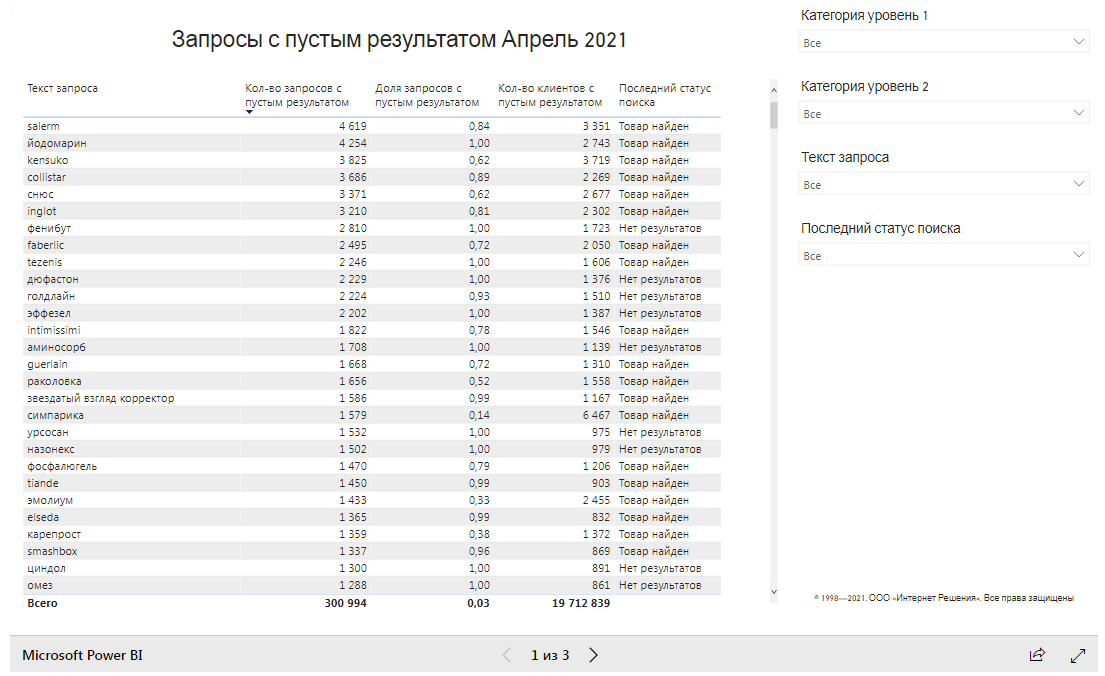Enter full screen mode via expand icon
The width and height of the screenshot is (1105, 676).
tap(1078, 655)
